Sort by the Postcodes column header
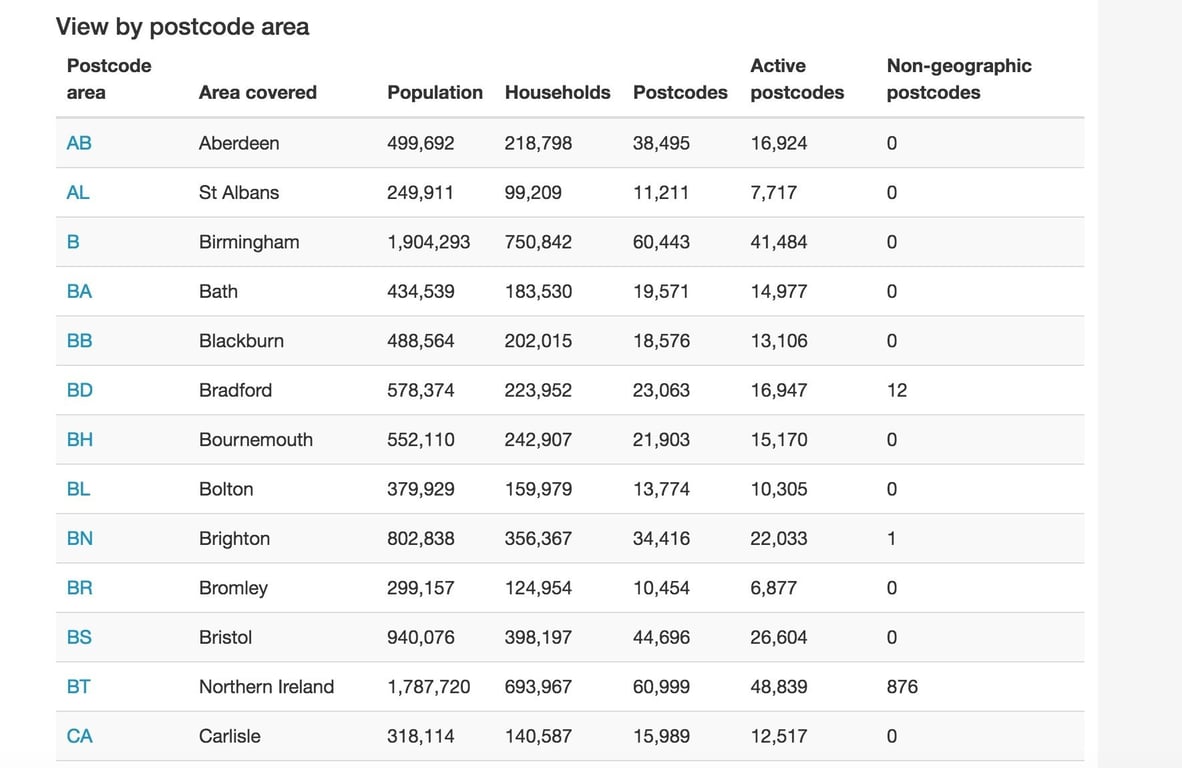1182x768 pixels. click(x=680, y=92)
